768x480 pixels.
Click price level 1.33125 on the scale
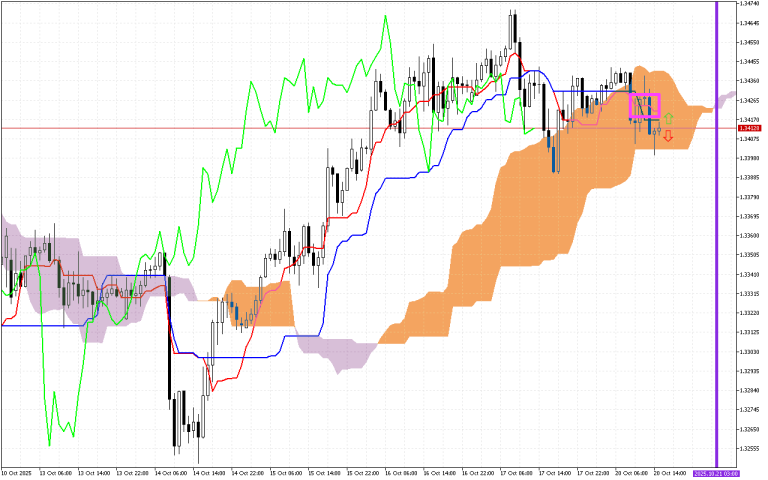point(750,333)
